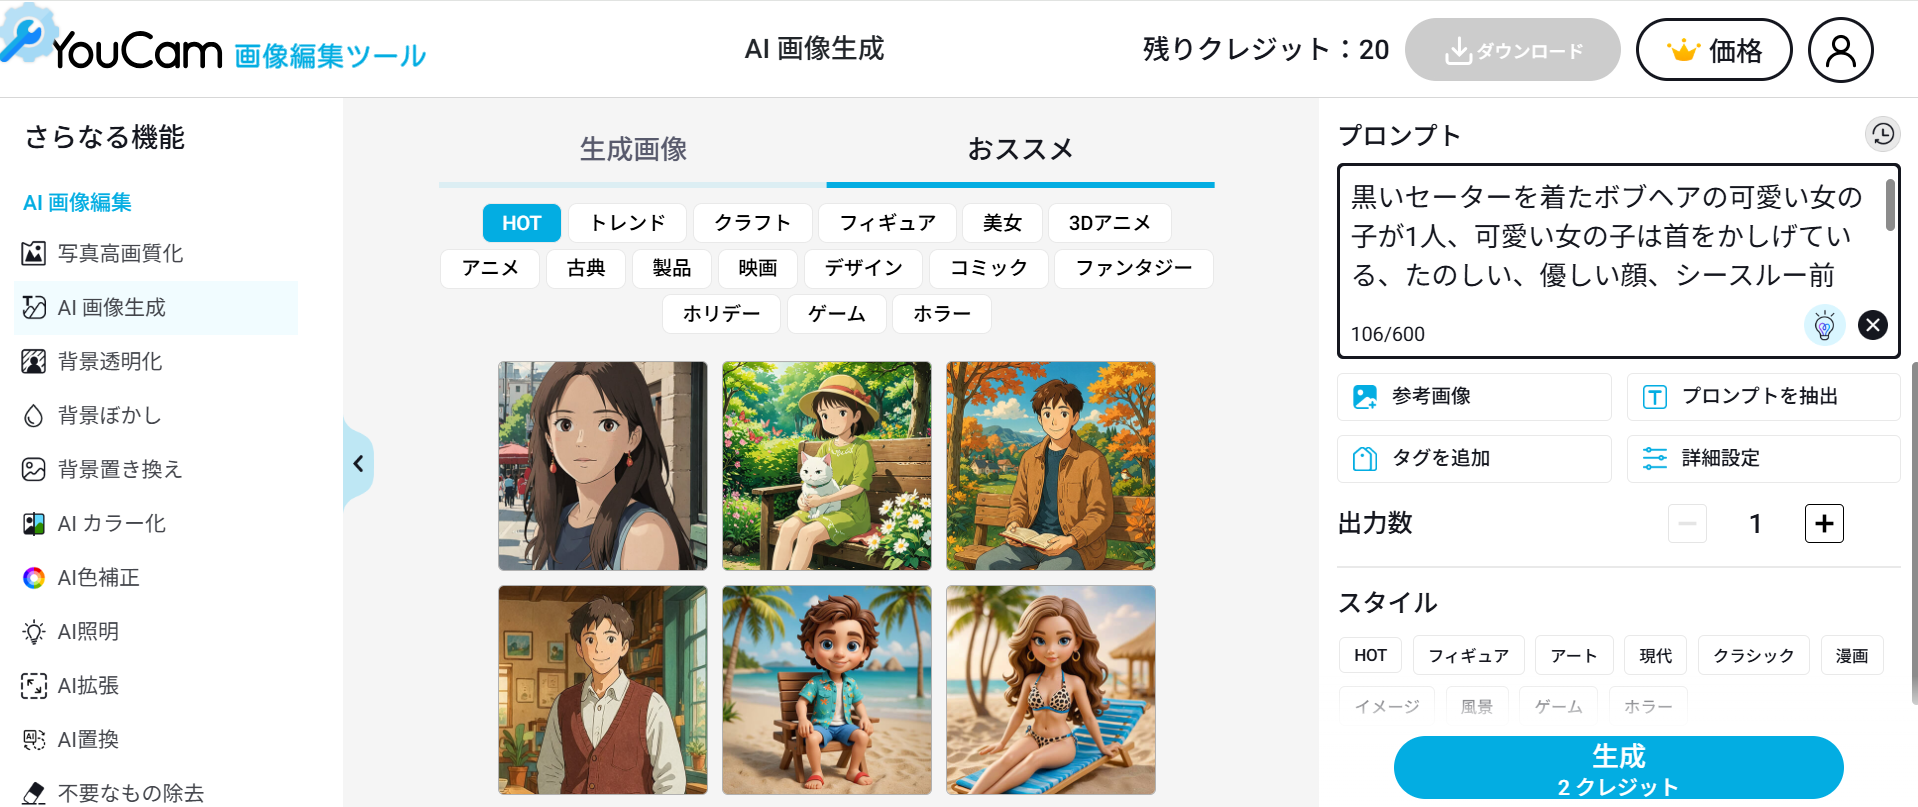
Task: Increase output count with plus button
Action: point(1824,523)
